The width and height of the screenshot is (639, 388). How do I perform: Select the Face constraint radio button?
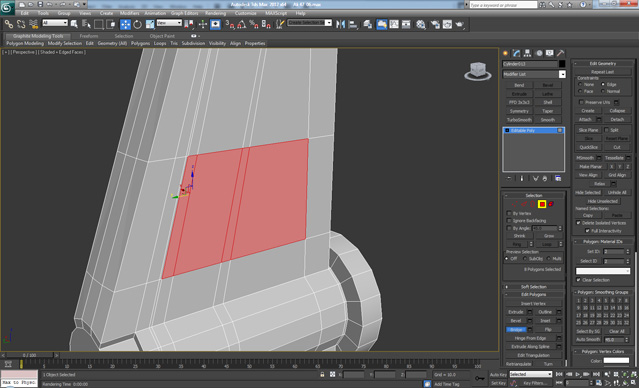580,91
